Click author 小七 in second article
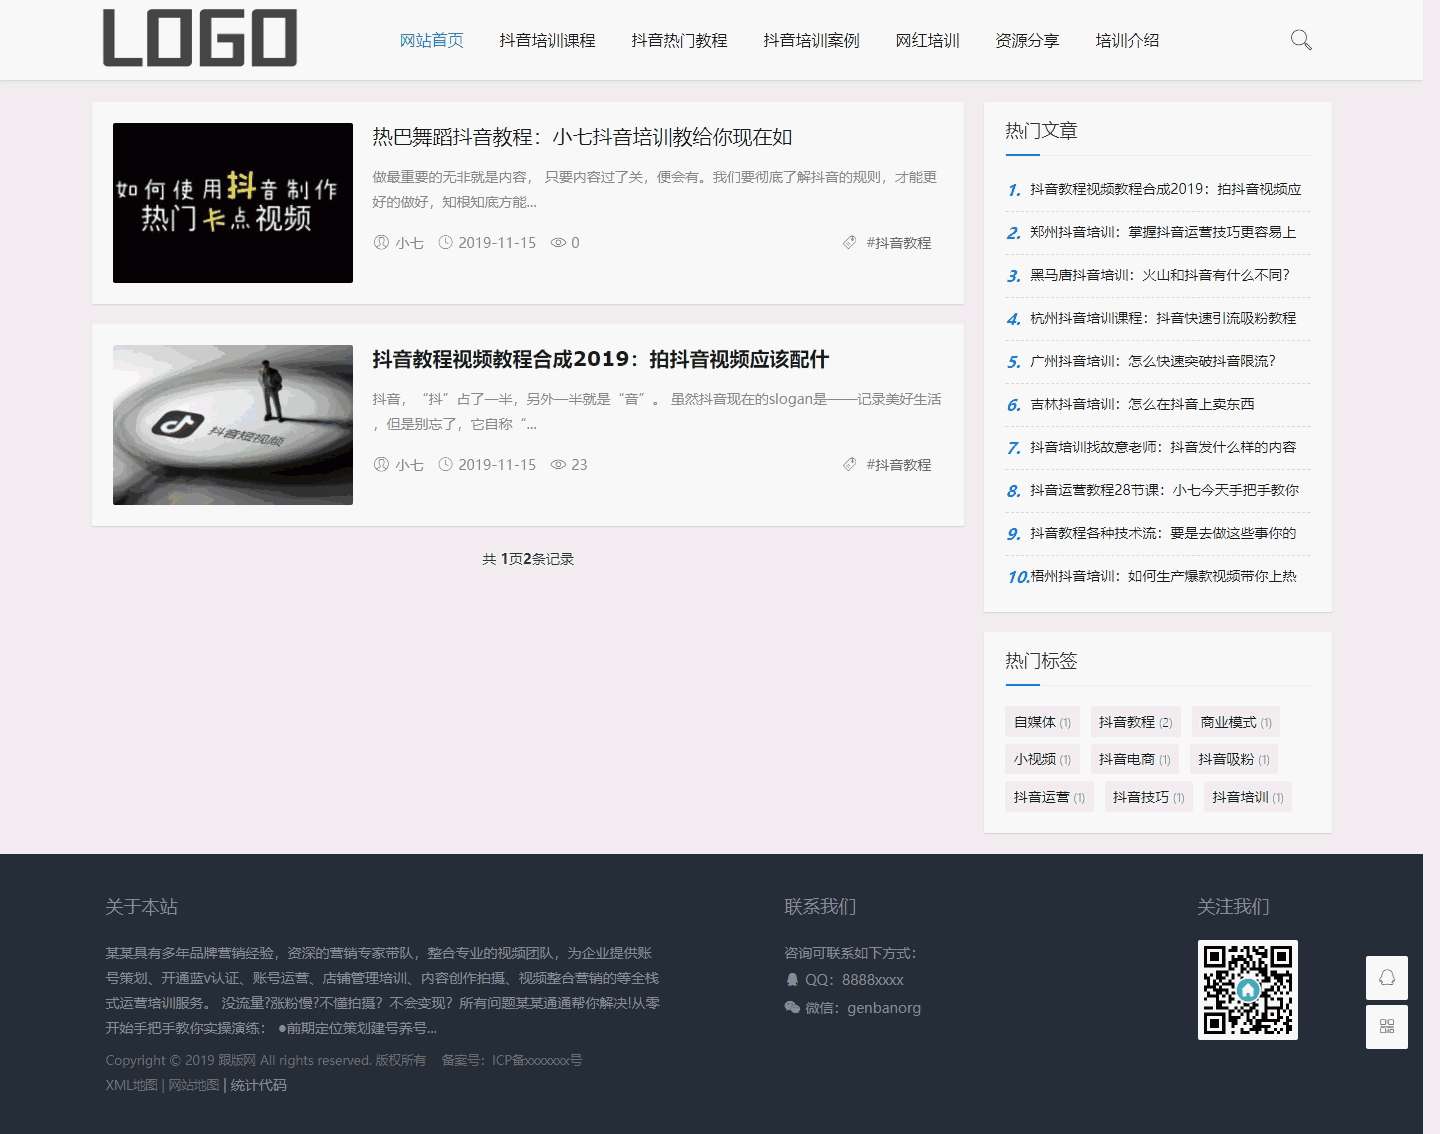 point(409,465)
